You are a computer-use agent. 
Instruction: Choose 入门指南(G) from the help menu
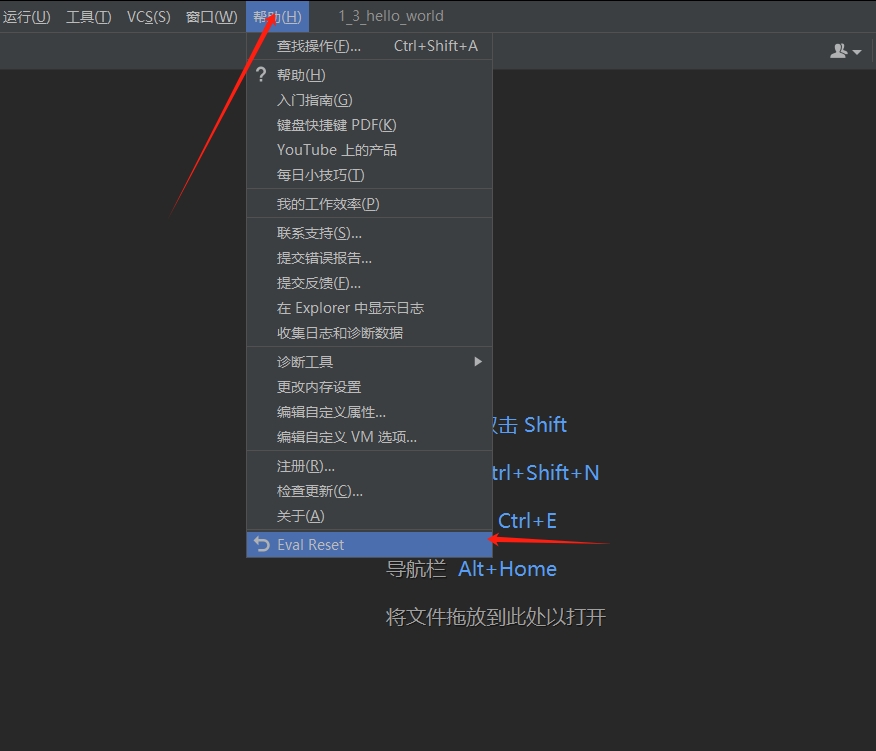[x=314, y=100]
